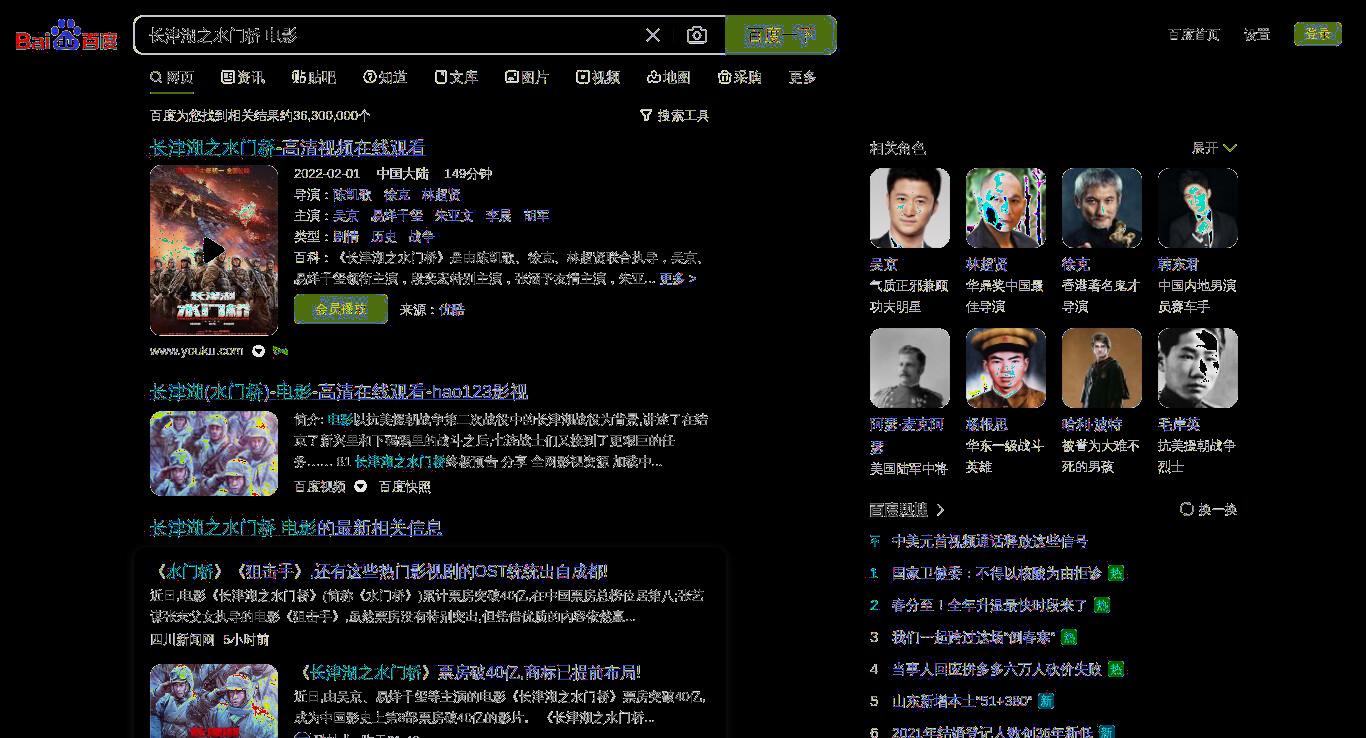Click 林超贤 portrait thumbnail
The image size is (1366, 738).
click(1006, 208)
